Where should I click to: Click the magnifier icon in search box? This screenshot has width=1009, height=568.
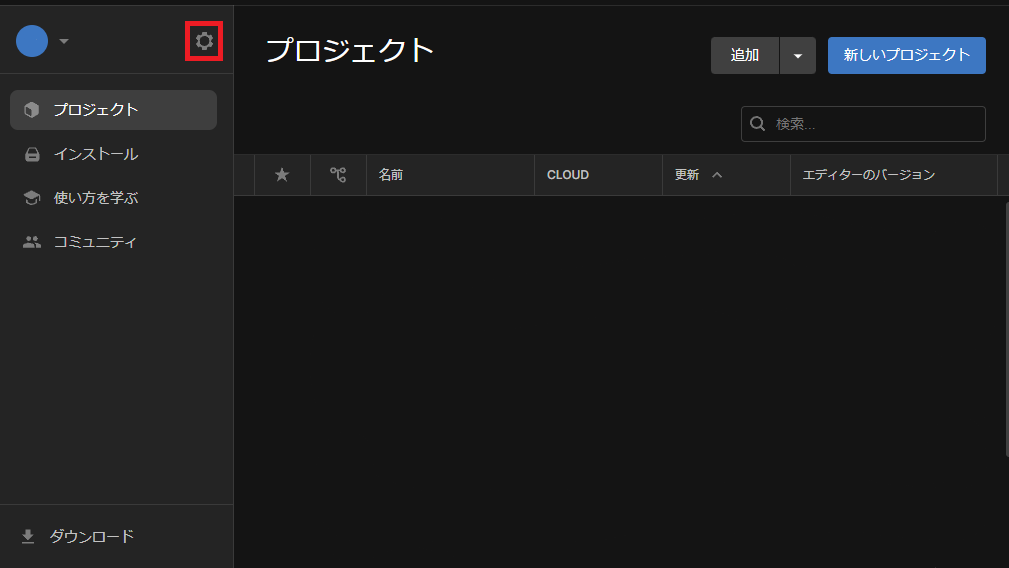[758, 124]
